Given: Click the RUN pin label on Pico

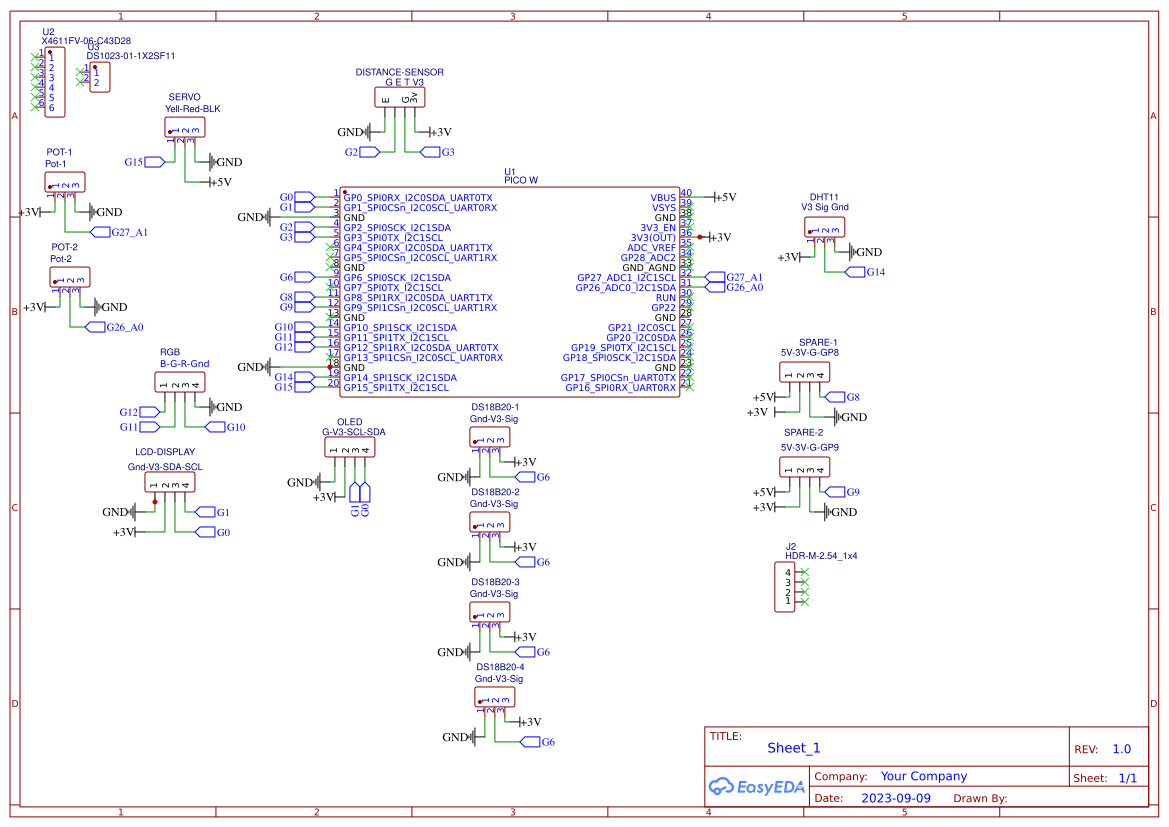Looking at the screenshot, I should [x=666, y=298].
